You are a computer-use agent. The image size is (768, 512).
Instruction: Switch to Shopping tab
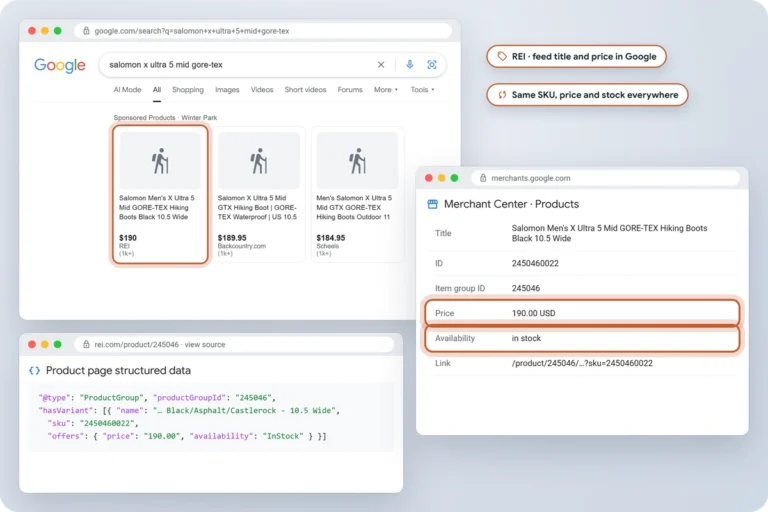188,90
